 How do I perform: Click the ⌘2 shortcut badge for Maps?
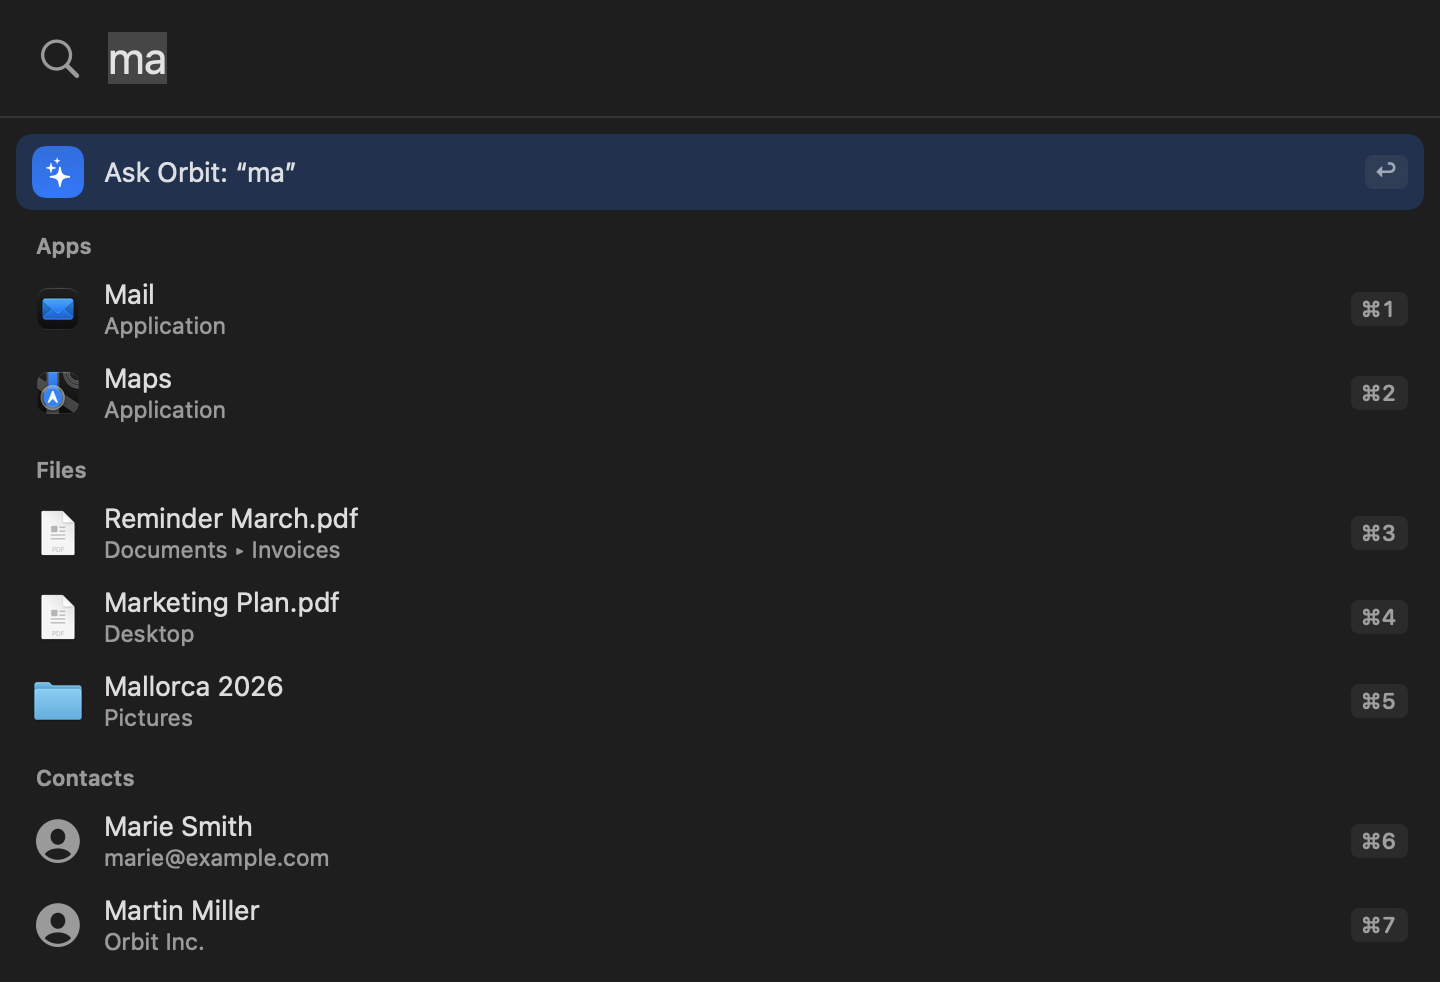tap(1379, 393)
